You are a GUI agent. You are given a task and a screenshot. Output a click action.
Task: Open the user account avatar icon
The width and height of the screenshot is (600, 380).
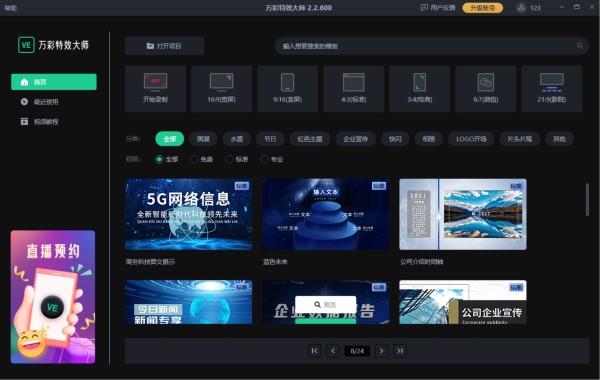521,8
